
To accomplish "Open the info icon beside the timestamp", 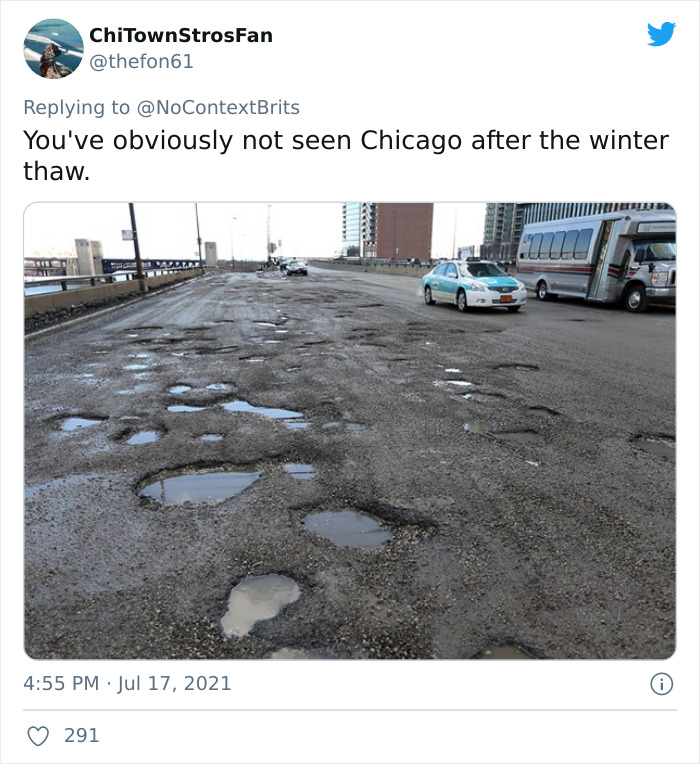I will [x=662, y=684].
